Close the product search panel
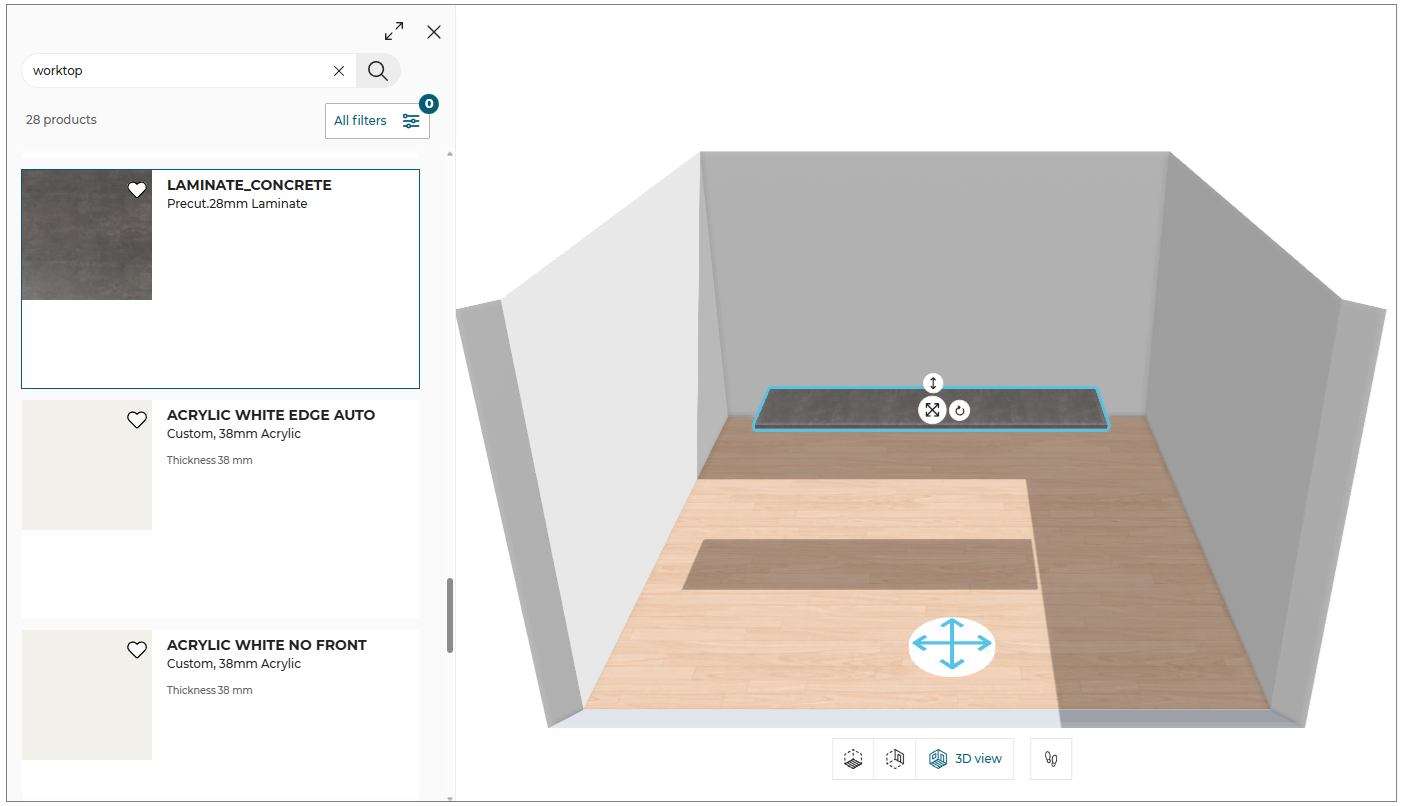The image size is (1403, 806). pyautogui.click(x=434, y=32)
